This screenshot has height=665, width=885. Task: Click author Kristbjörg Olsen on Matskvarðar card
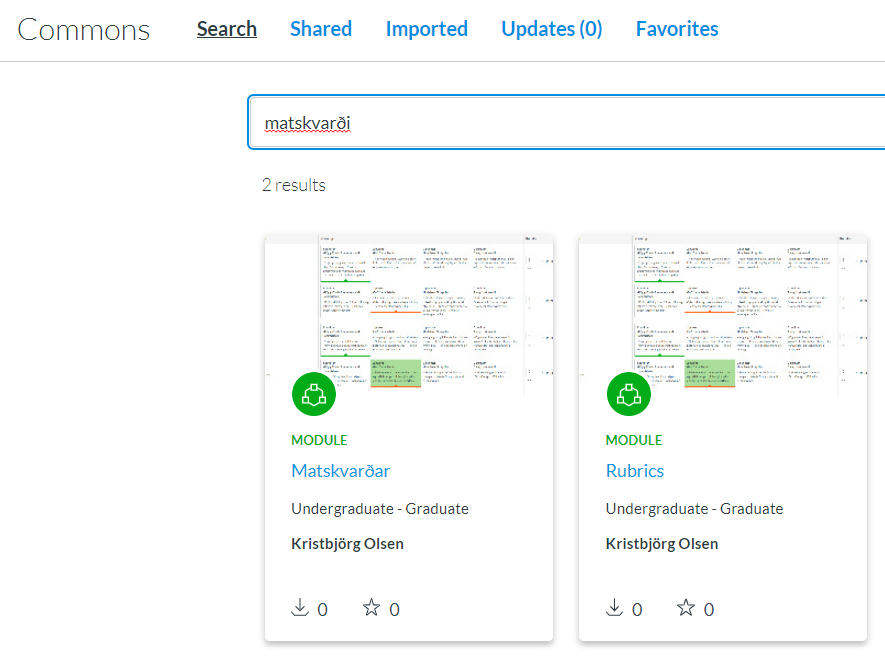[348, 544]
